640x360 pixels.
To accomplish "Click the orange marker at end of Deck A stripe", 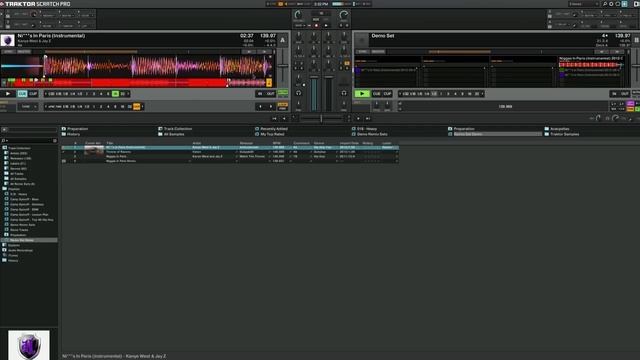I will [x=269, y=83].
